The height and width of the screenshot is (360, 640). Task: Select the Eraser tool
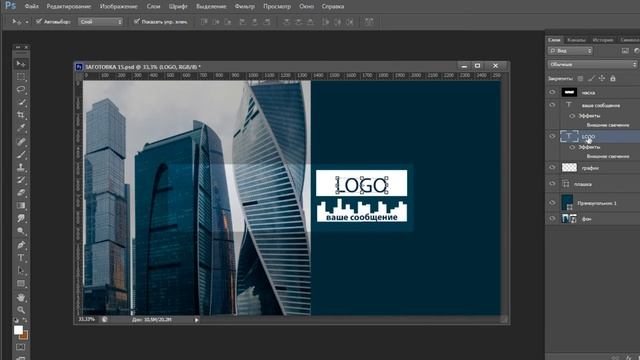(x=20, y=193)
